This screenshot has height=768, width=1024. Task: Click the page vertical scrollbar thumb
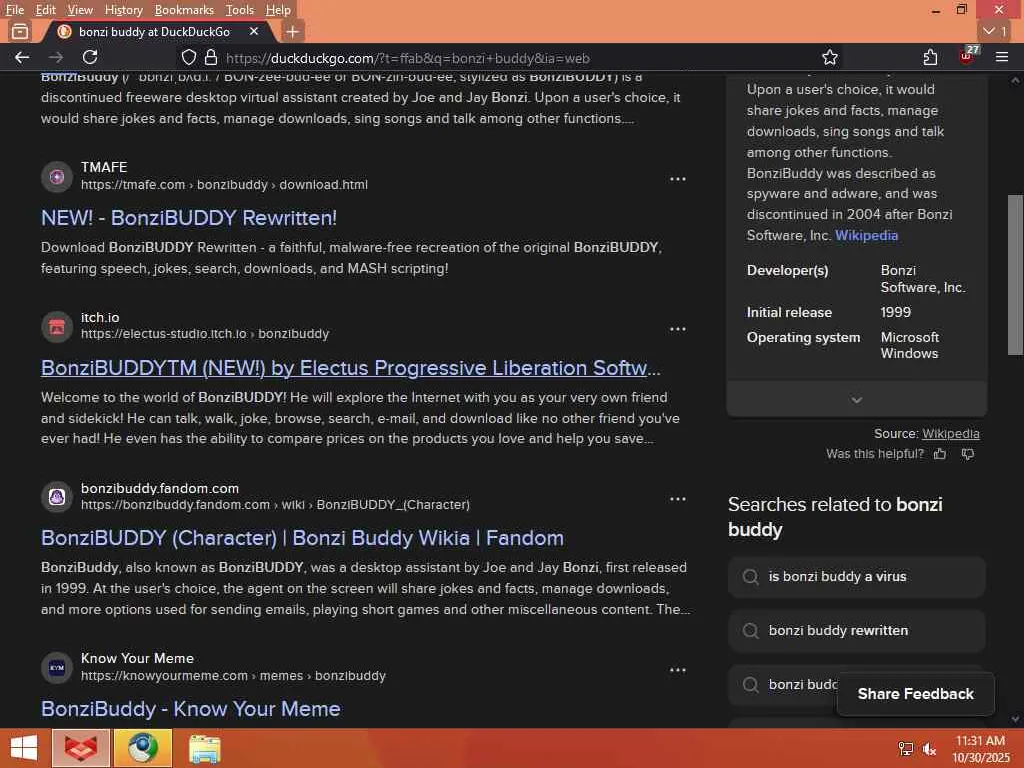point(1015,274)
